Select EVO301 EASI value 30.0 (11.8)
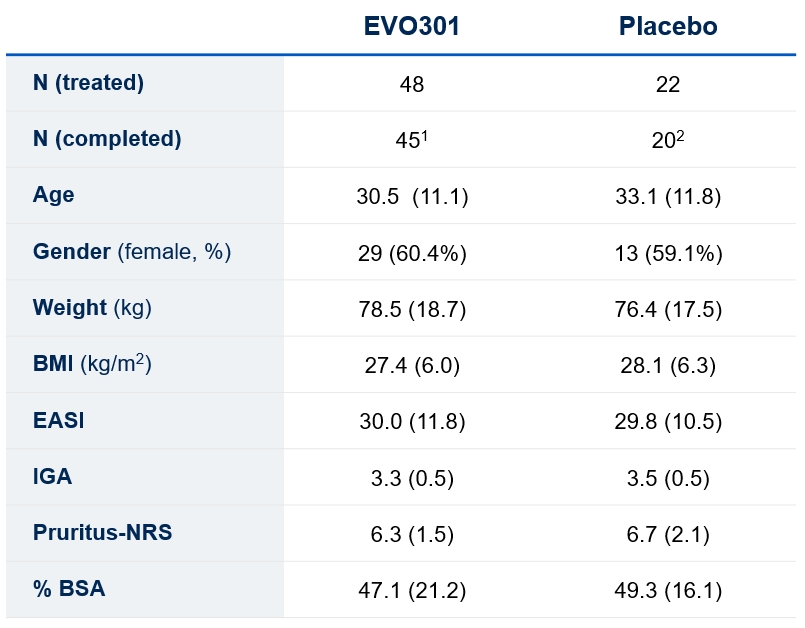This screenshot has height=628, width=805. [412, 422]
